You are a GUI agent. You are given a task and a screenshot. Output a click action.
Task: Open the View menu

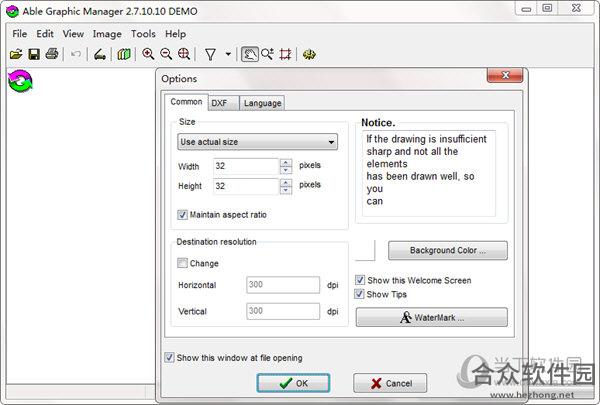(x=73, y=34)
